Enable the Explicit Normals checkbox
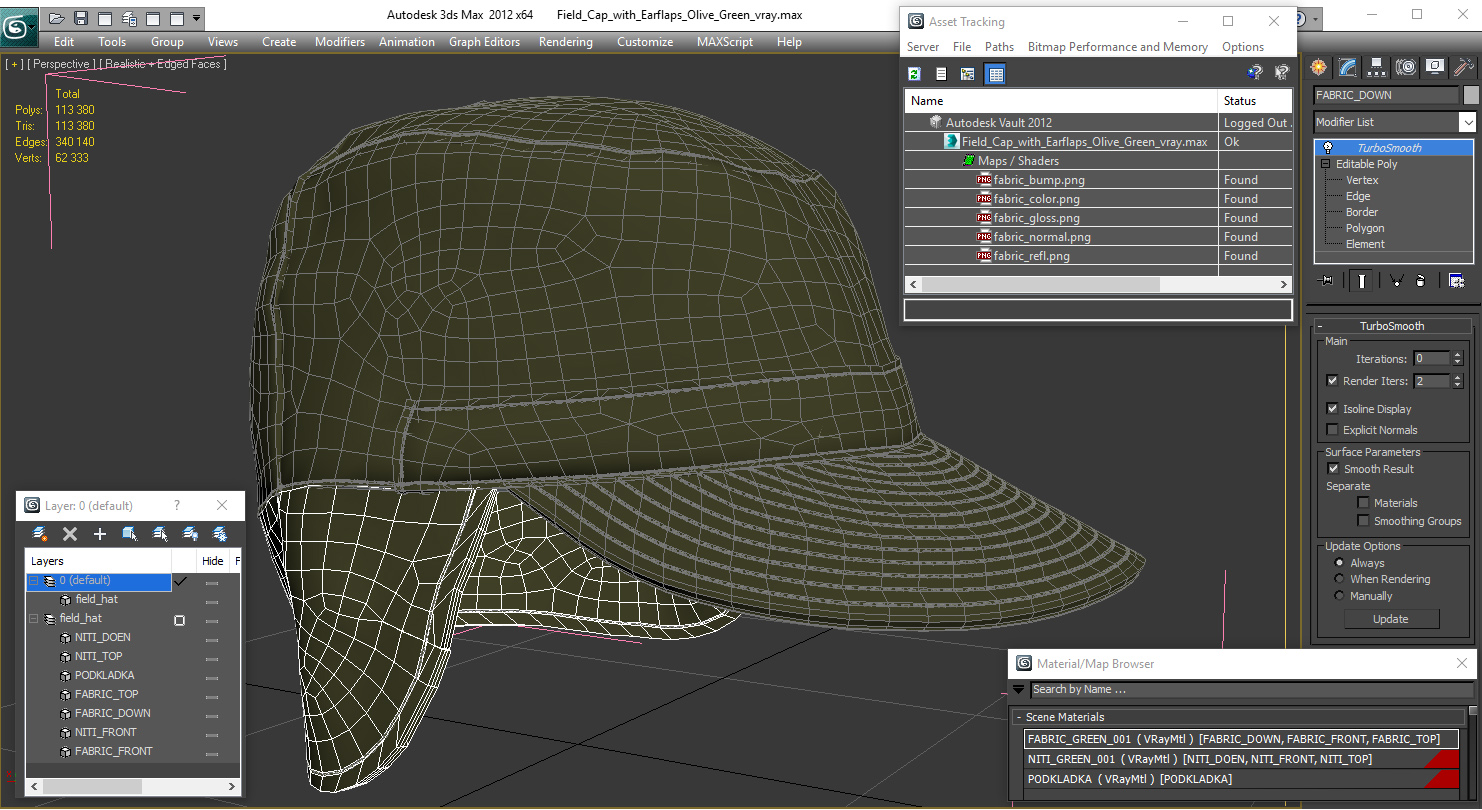 coord(1332,430)
